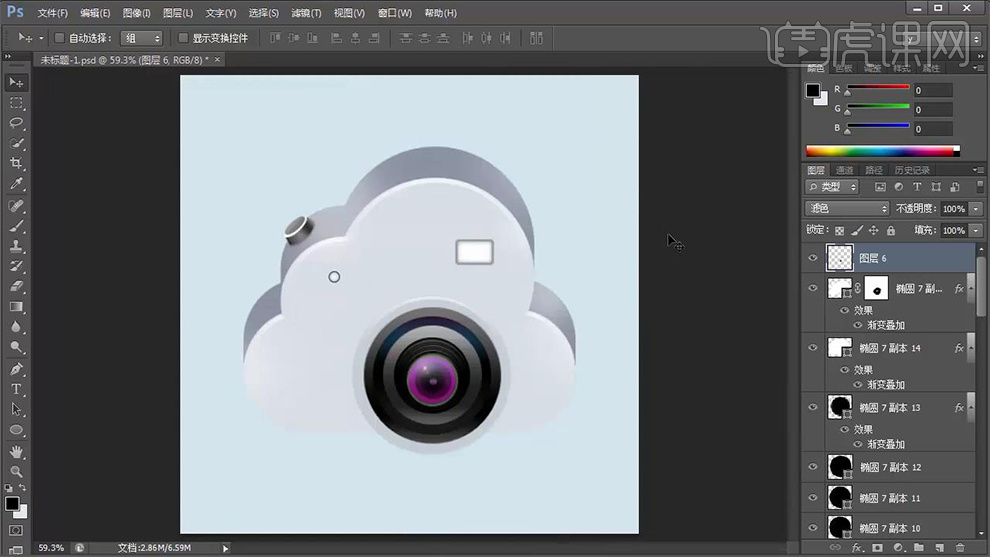Select the Dodge tool
This screenshot has height=557, width=990.
tap(16, 347)
